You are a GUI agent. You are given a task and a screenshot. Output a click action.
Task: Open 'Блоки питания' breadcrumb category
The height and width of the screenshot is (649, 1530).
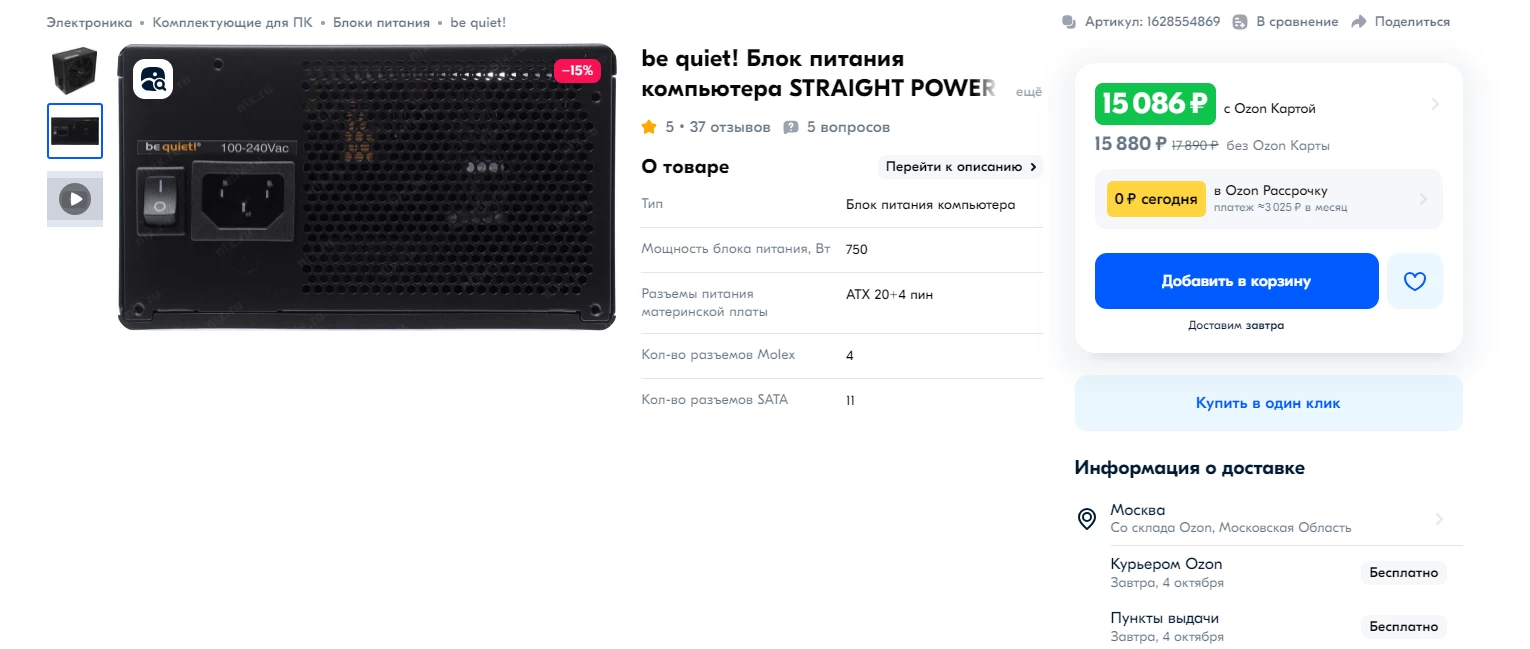point(381,22)
